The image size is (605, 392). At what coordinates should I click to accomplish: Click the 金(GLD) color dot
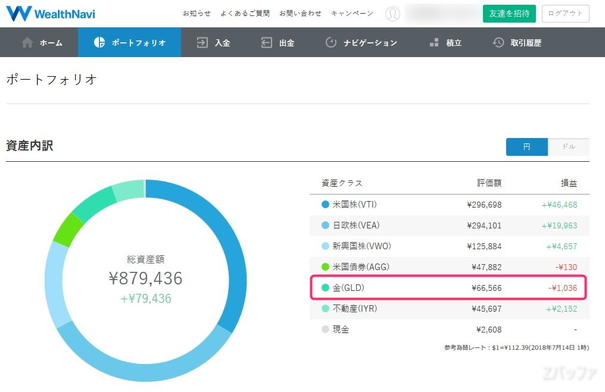[x=325, y=288]
